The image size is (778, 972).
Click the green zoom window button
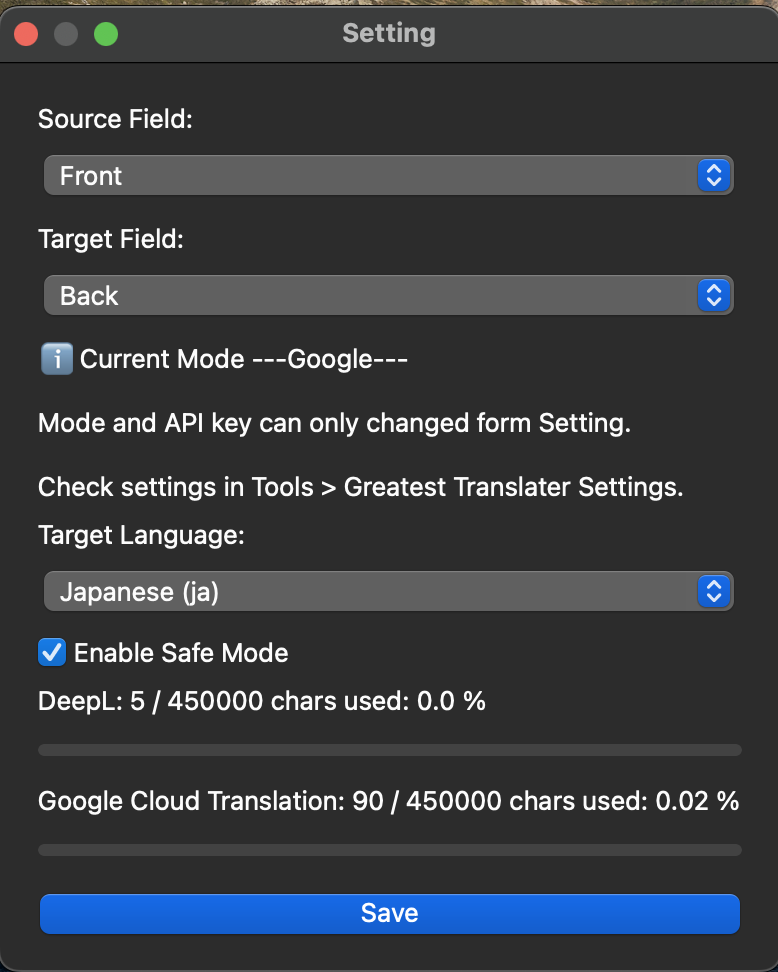point(106,34)
